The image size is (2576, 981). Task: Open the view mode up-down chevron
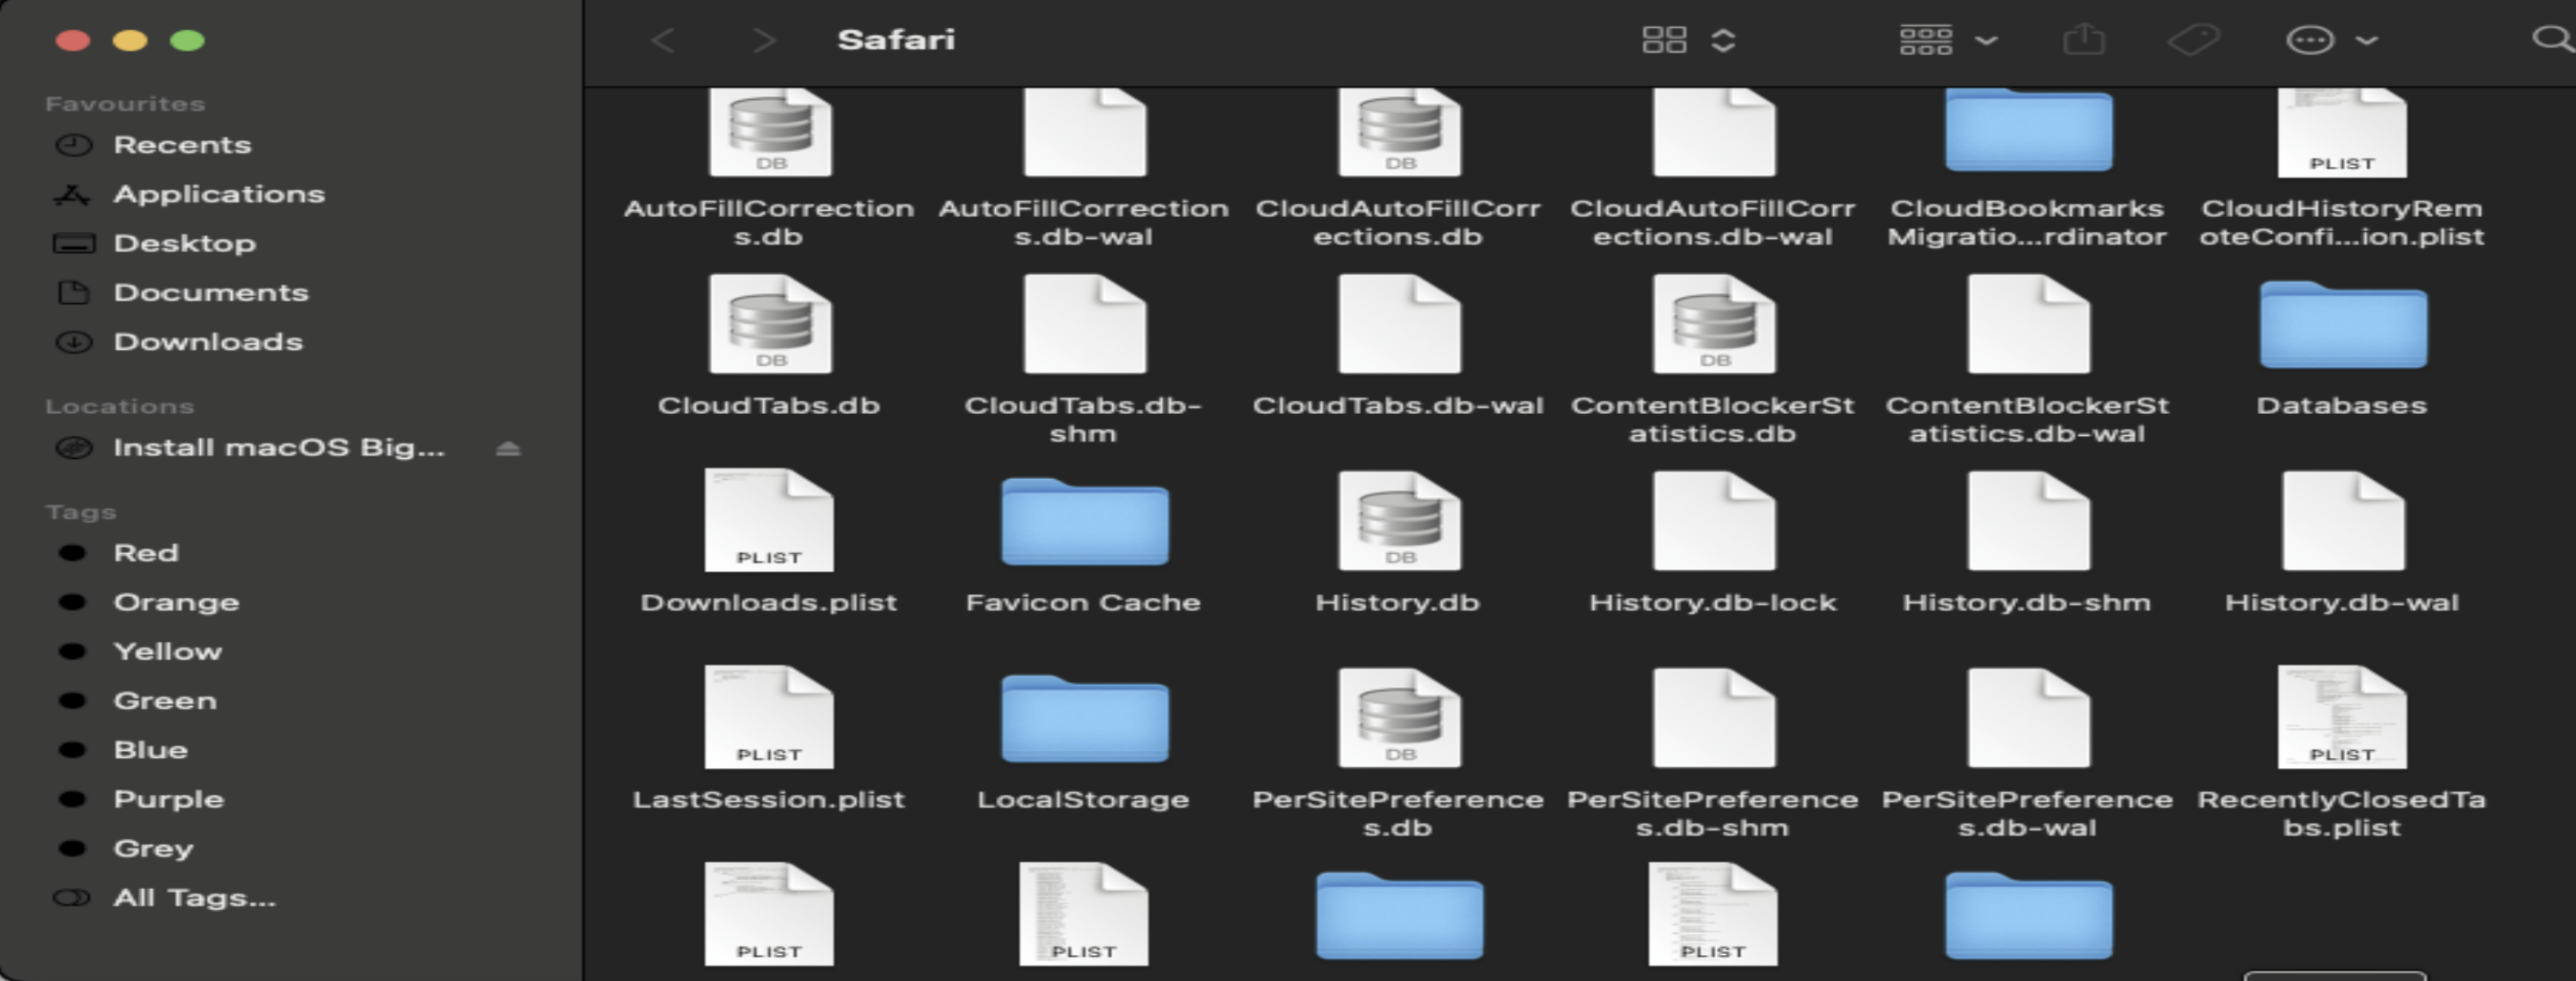(1723, 40)
